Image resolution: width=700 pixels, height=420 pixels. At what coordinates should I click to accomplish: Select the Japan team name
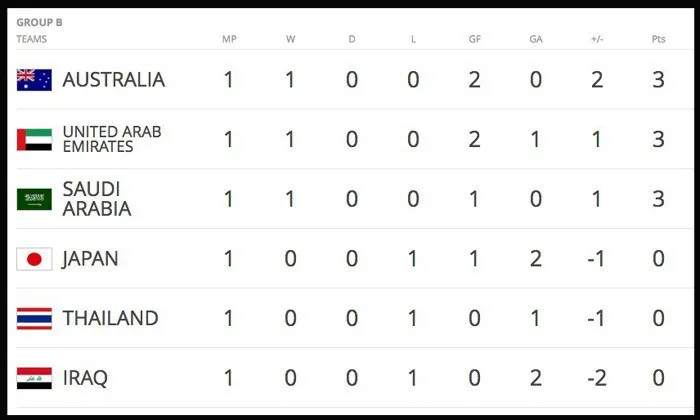click(x=90, y=259)
